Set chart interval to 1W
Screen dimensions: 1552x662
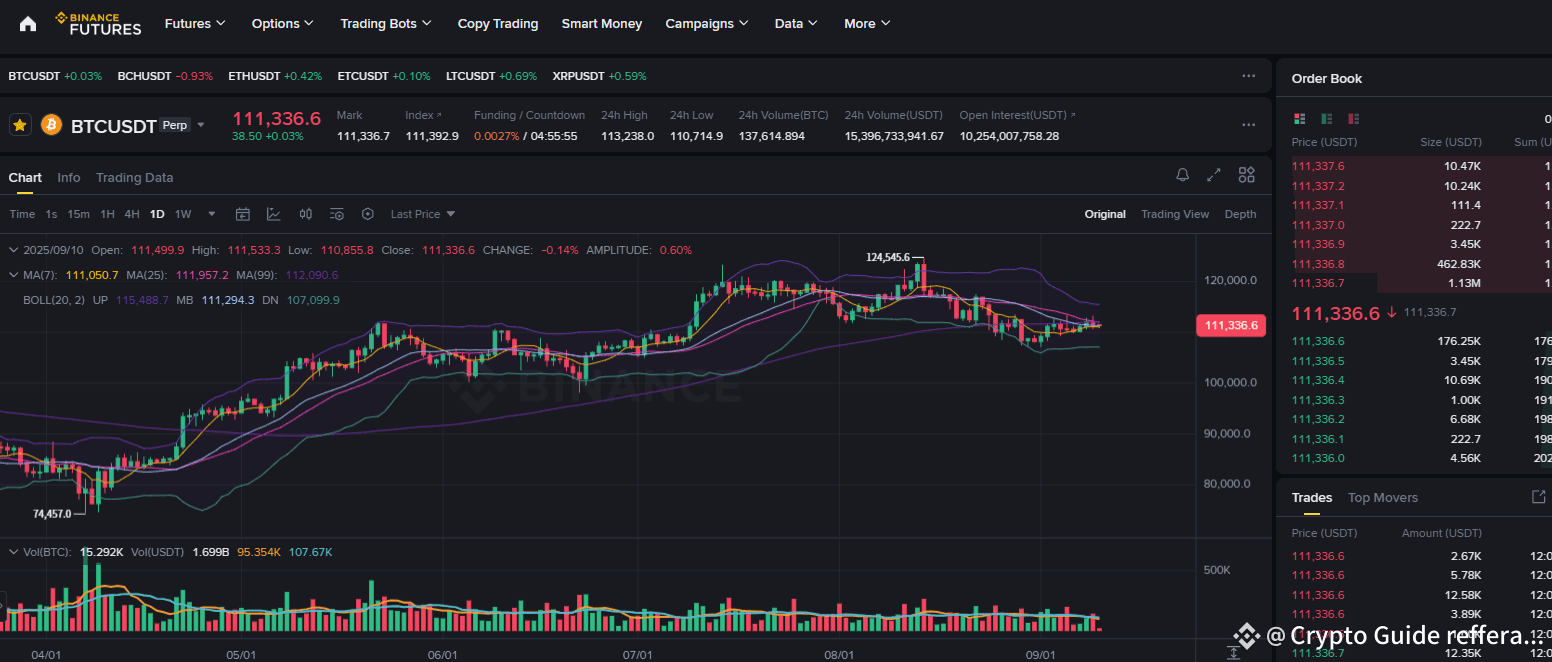click(x=183, y=214)
